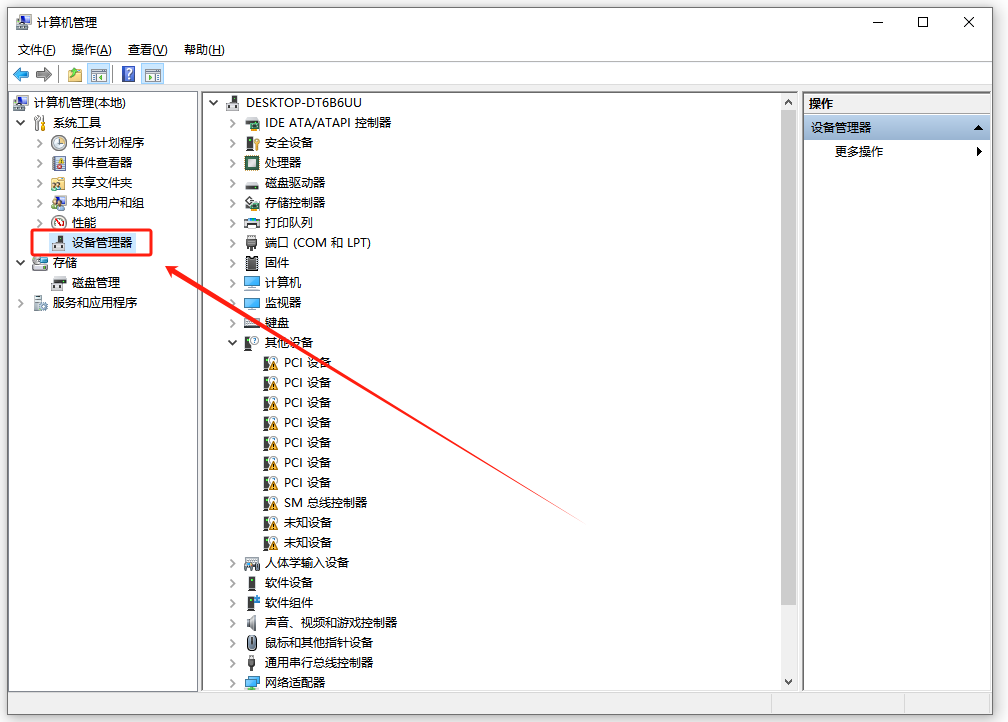This screenshot has height=722, width=1008.
Task: Click the blue Back arrow in toolbar
Action: [21, 74]
